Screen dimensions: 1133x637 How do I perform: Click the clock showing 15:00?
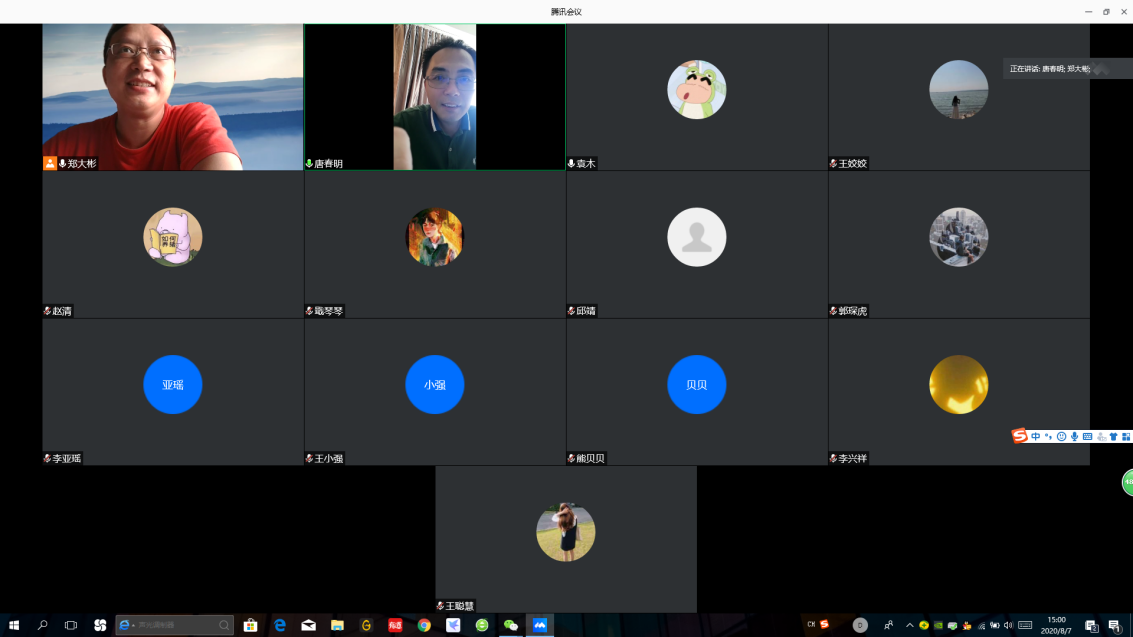[1056, 625]
